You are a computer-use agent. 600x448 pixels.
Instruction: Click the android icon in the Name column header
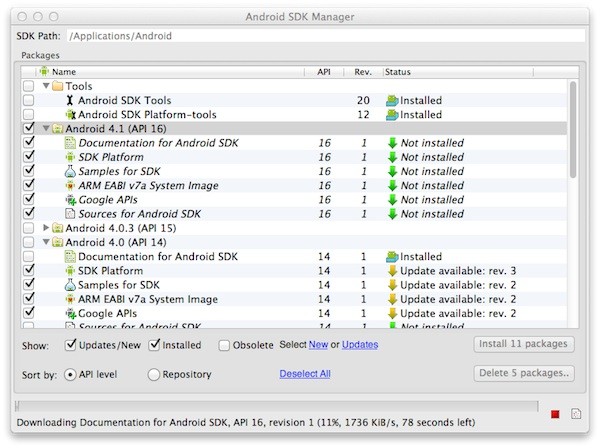click(x=44, y=71)
